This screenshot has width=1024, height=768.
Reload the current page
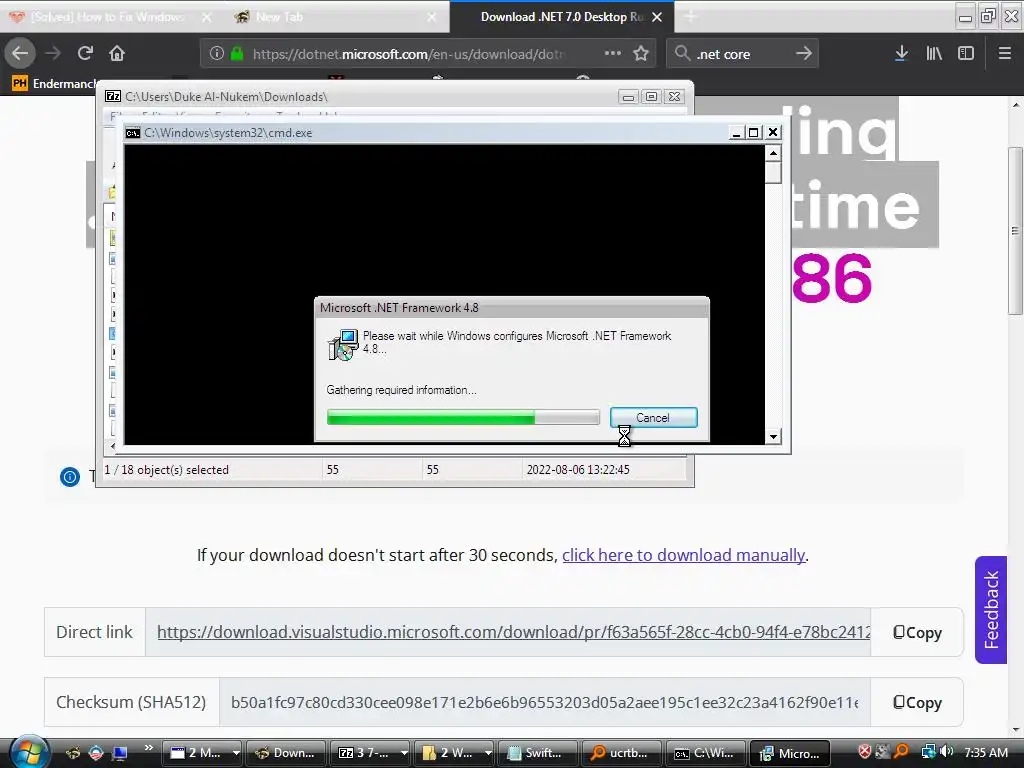[85, 54]
